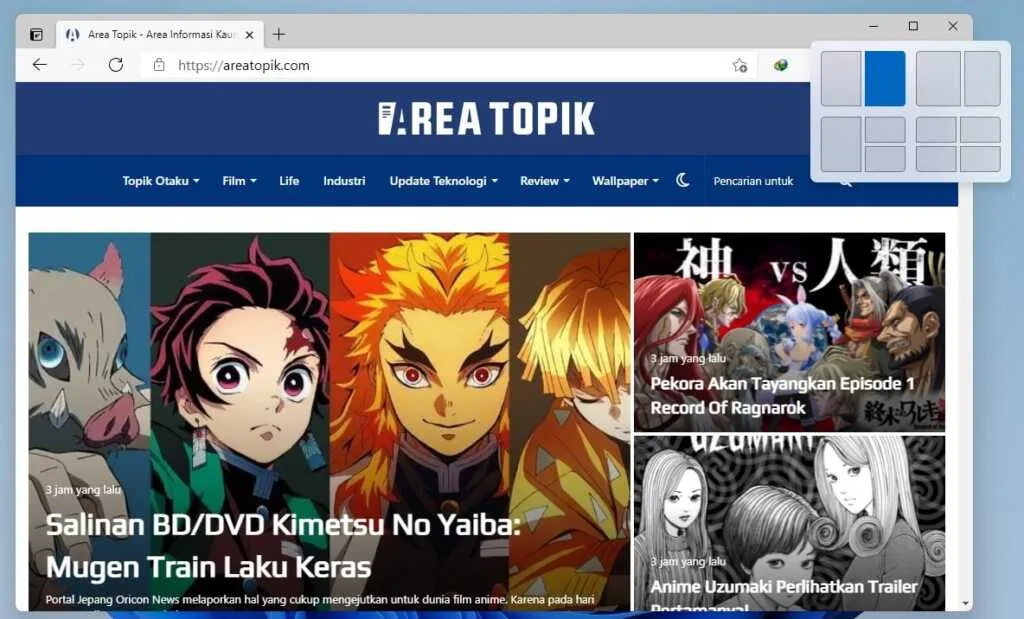Snap to bottom-right quadrant of four-zone layout
Viewport: 1024px width, 619px height.
click(980, 159)
